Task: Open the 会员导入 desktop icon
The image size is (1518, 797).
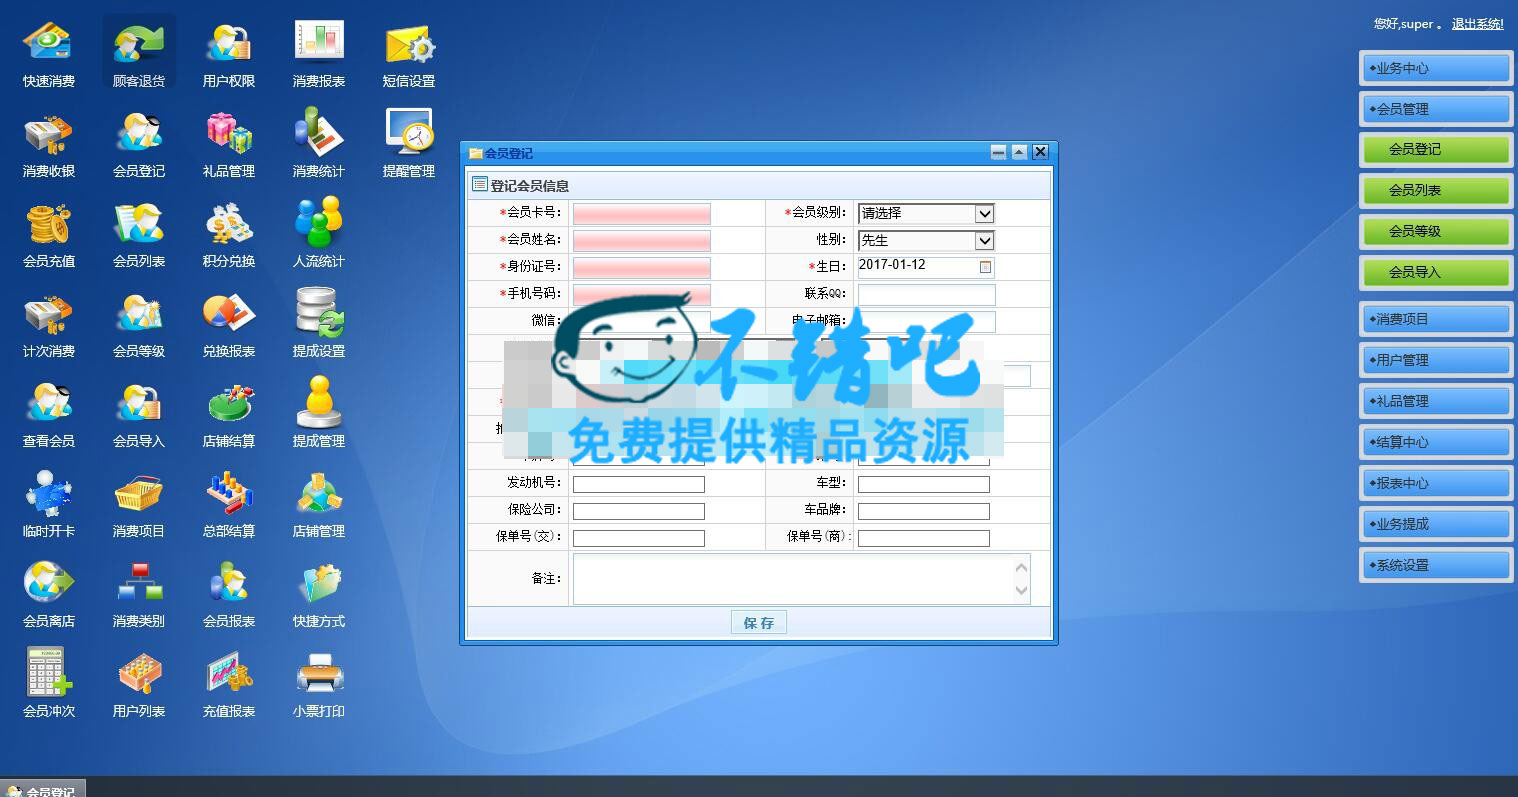Action: (x=138, y=415)
